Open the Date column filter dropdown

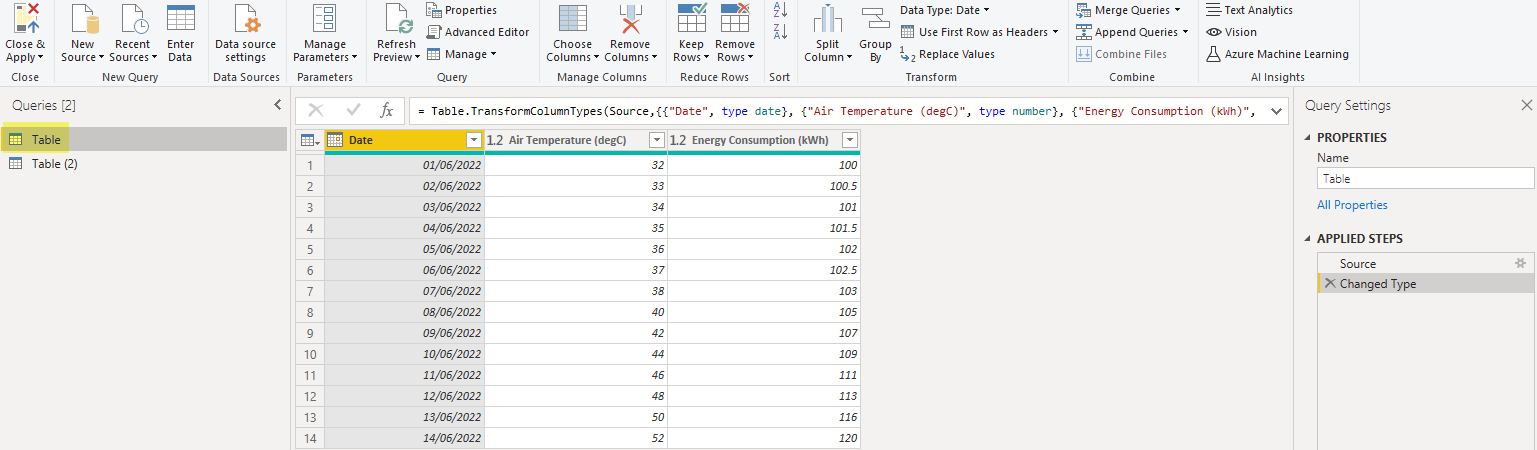point(474,140)
